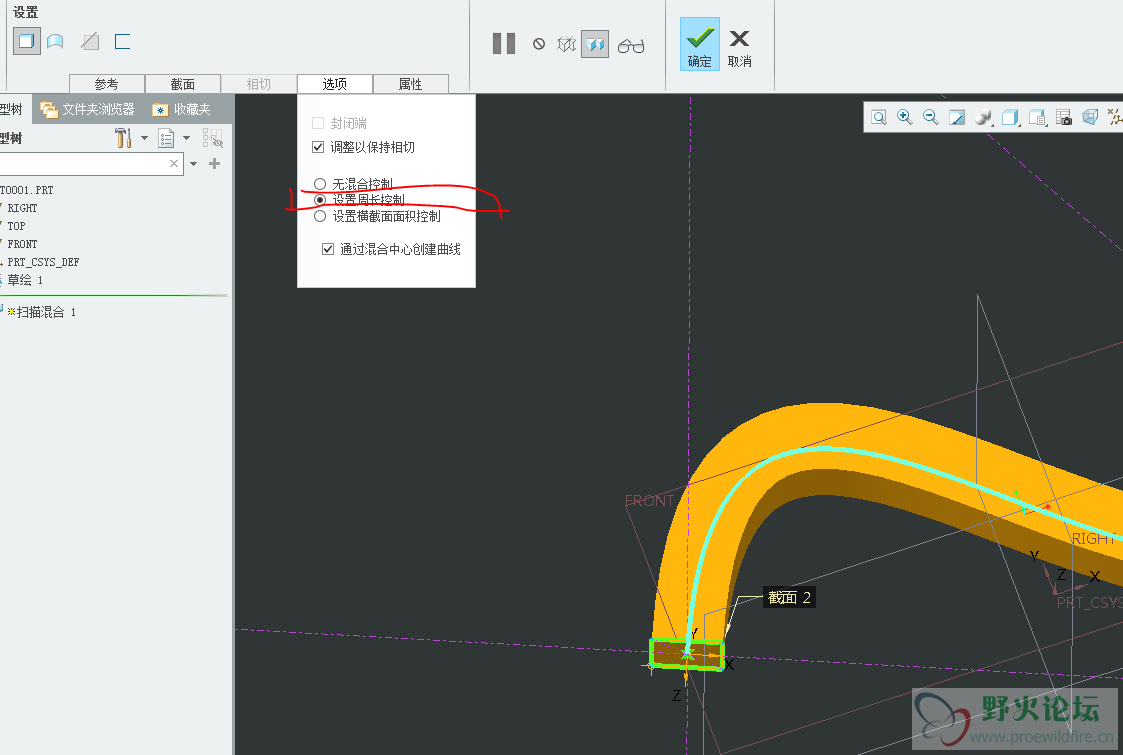Open the display style spheres icon
This screenshot has width=1123, height=755.
[984, 117]
